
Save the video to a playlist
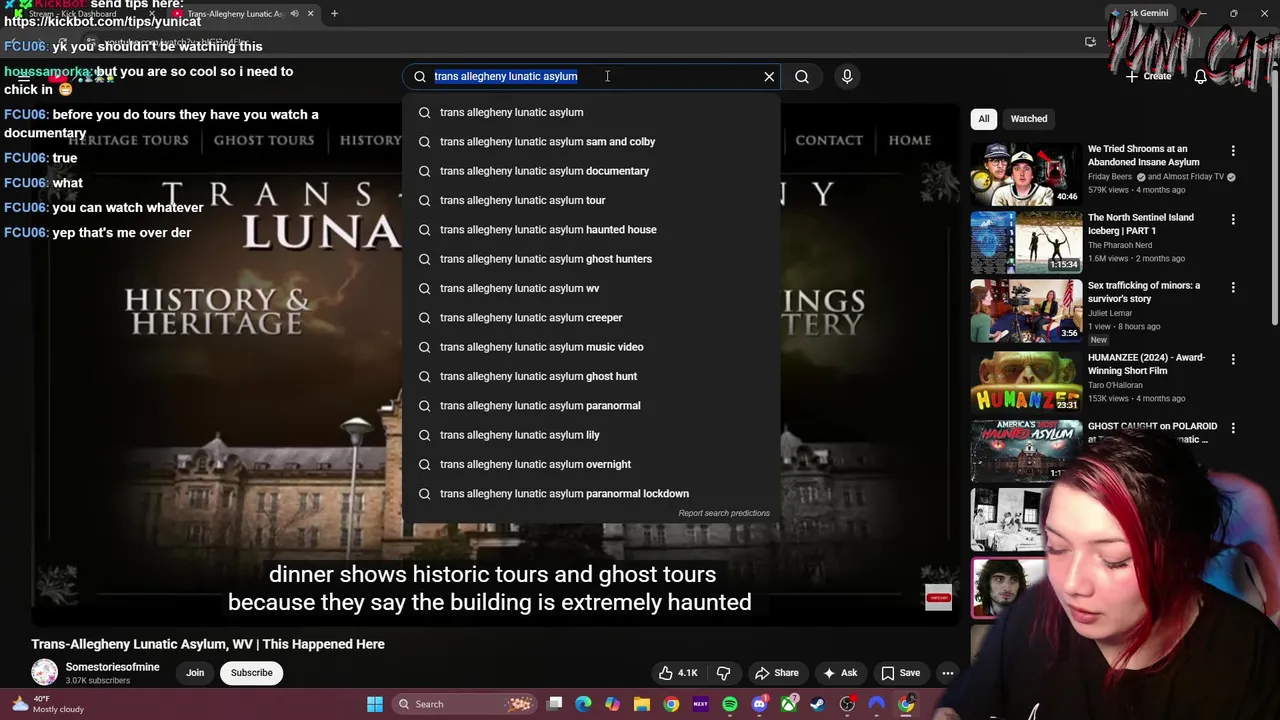tap(901, 673)
